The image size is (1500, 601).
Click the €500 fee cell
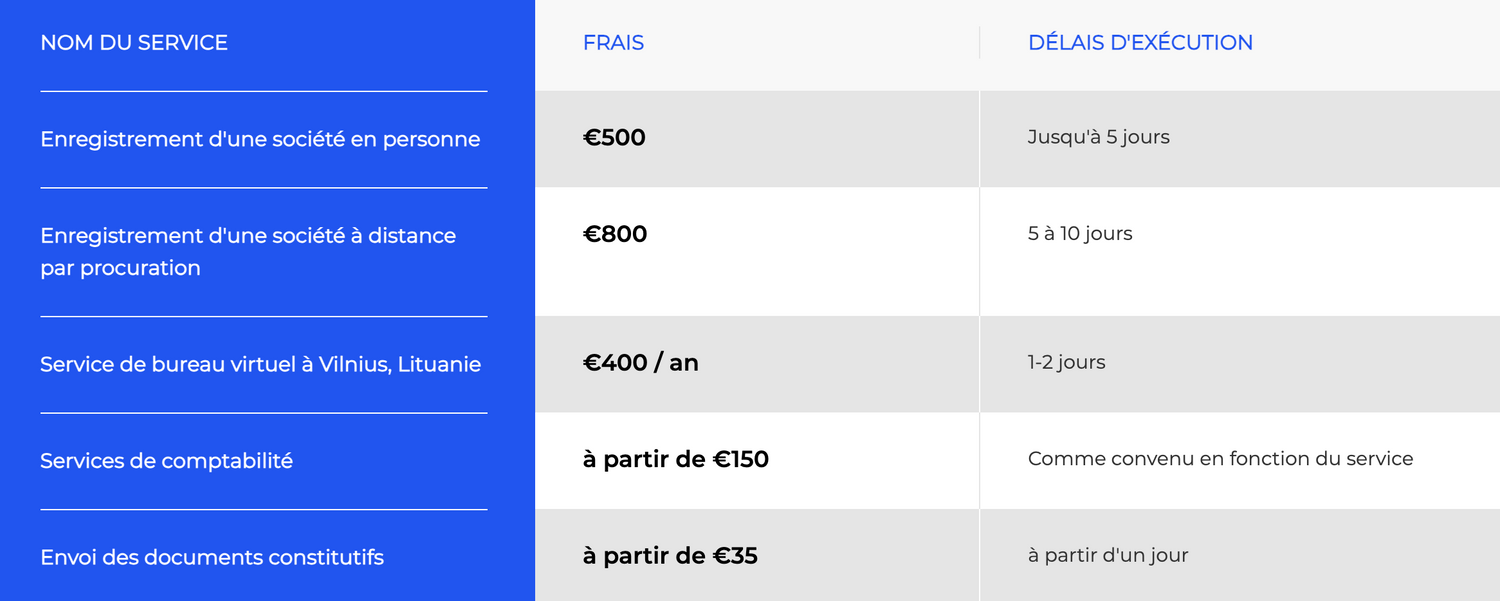click(x=614, y=138)
